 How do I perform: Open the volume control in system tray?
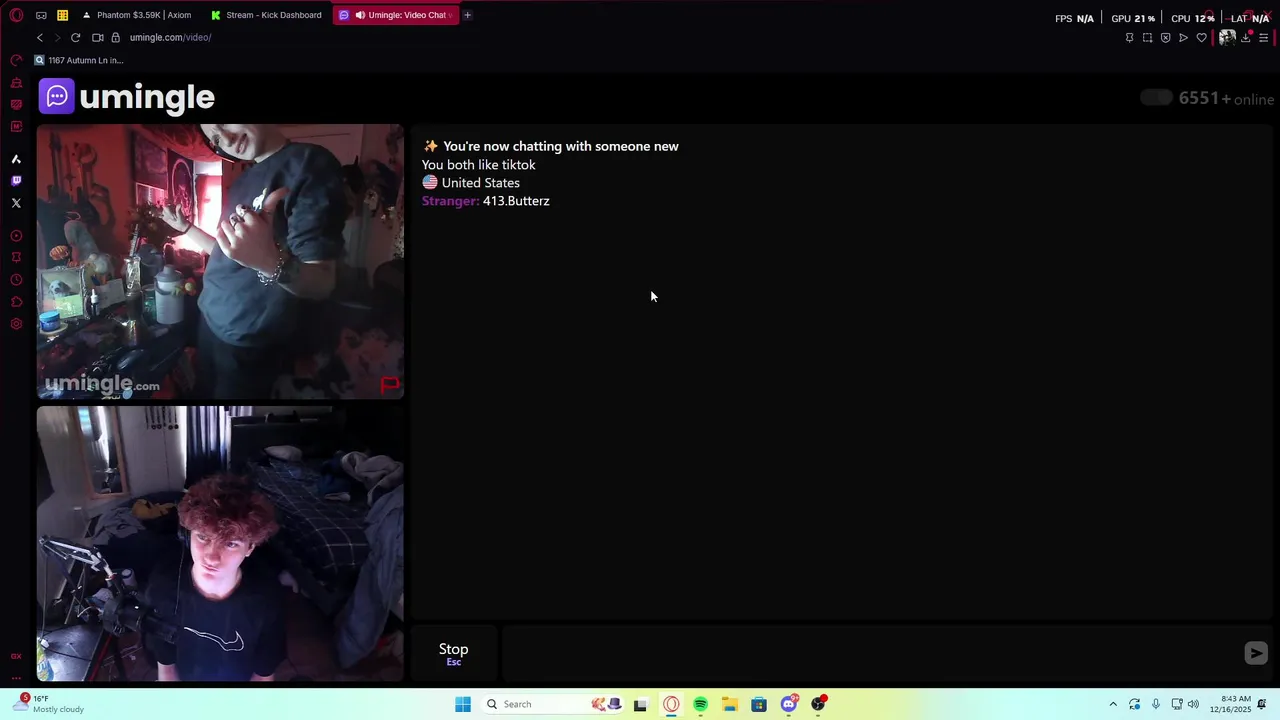(1193, 704)
